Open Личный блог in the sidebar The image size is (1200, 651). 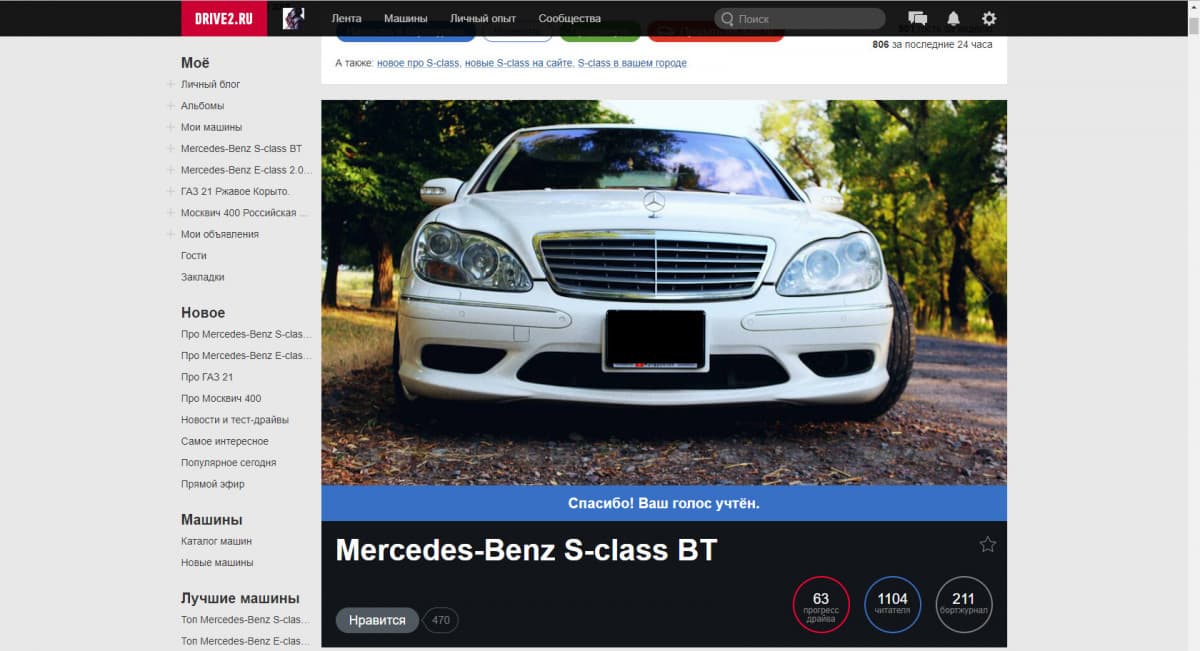(x=211, y=84)
